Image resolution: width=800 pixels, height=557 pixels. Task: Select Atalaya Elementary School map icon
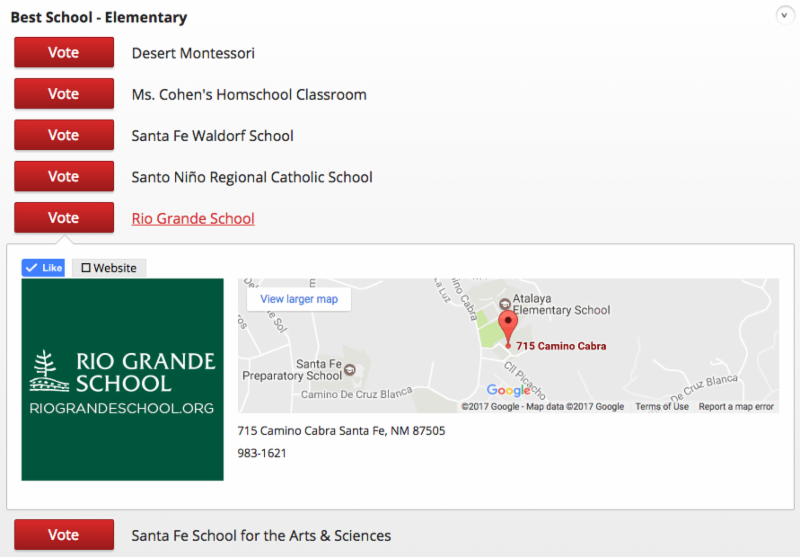pos(505,304)
